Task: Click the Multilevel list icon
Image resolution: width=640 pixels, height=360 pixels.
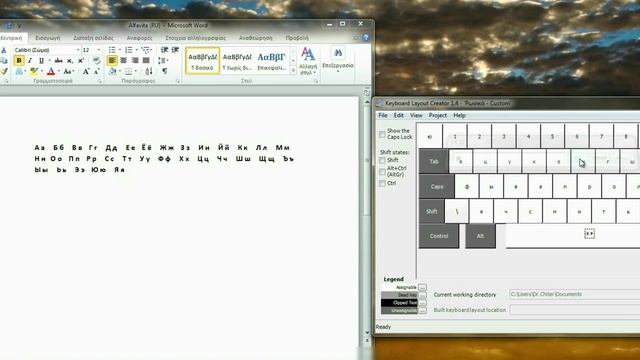Action: coord(145,50)
